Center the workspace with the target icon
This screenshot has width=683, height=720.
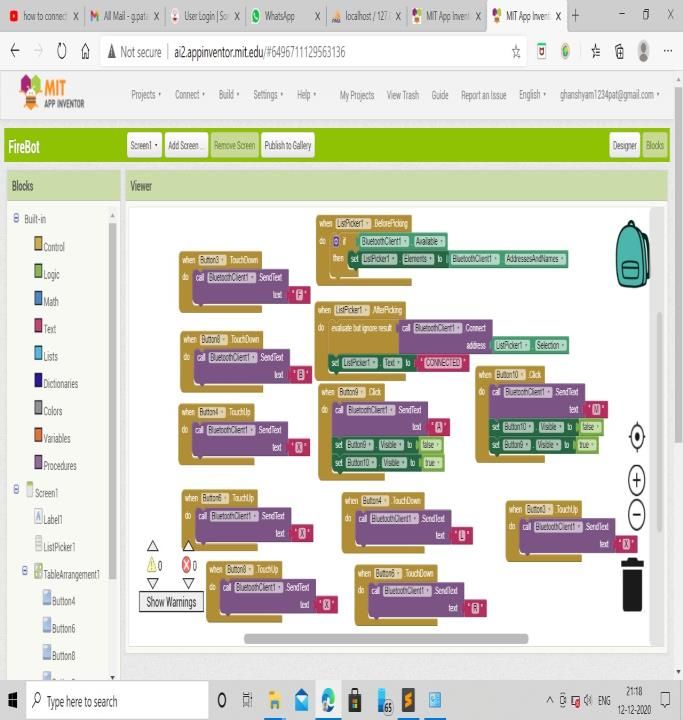[x=637, y=436]
